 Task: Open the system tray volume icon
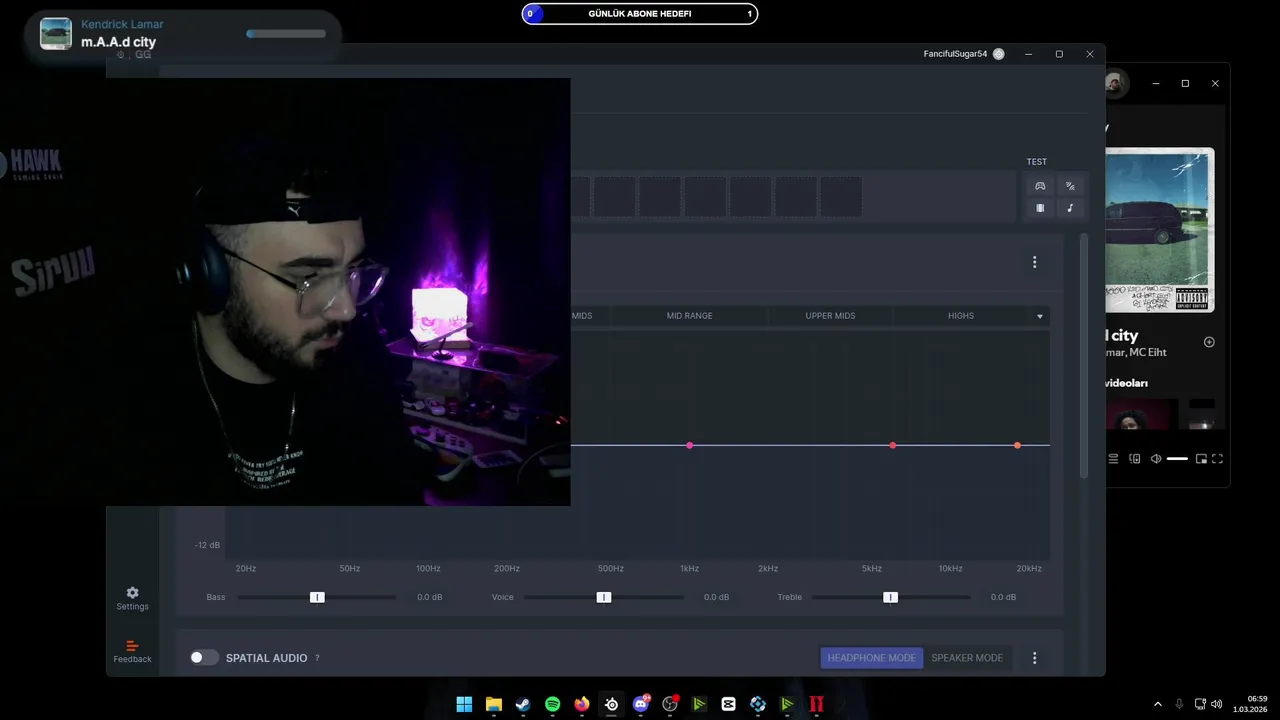[1217, 704]
